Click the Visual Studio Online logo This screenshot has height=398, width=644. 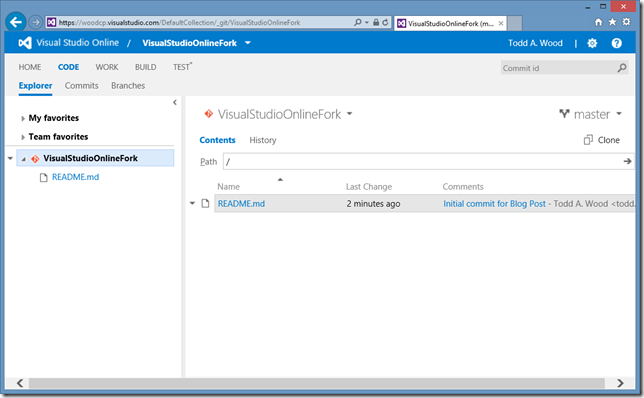pyautogui.click(x=25, y=43)
